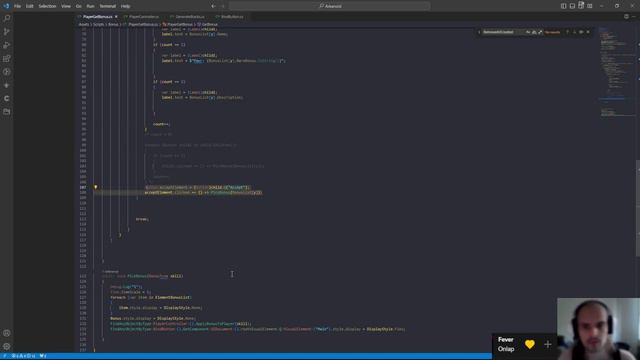The image size is (640, 360).
Task: Open the Terminal menu
Action: point(108,6)
